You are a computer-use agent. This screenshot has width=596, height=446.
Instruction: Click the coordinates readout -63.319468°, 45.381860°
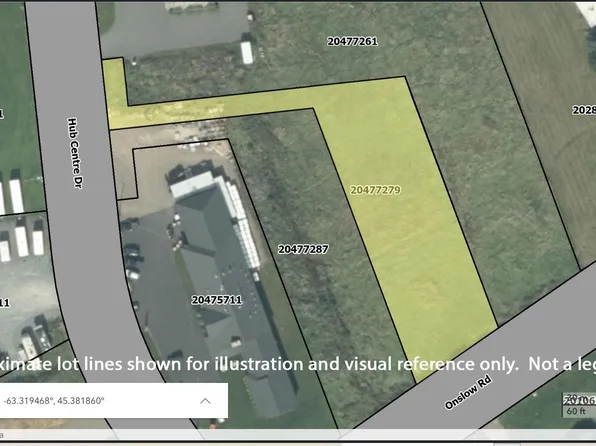54,401
